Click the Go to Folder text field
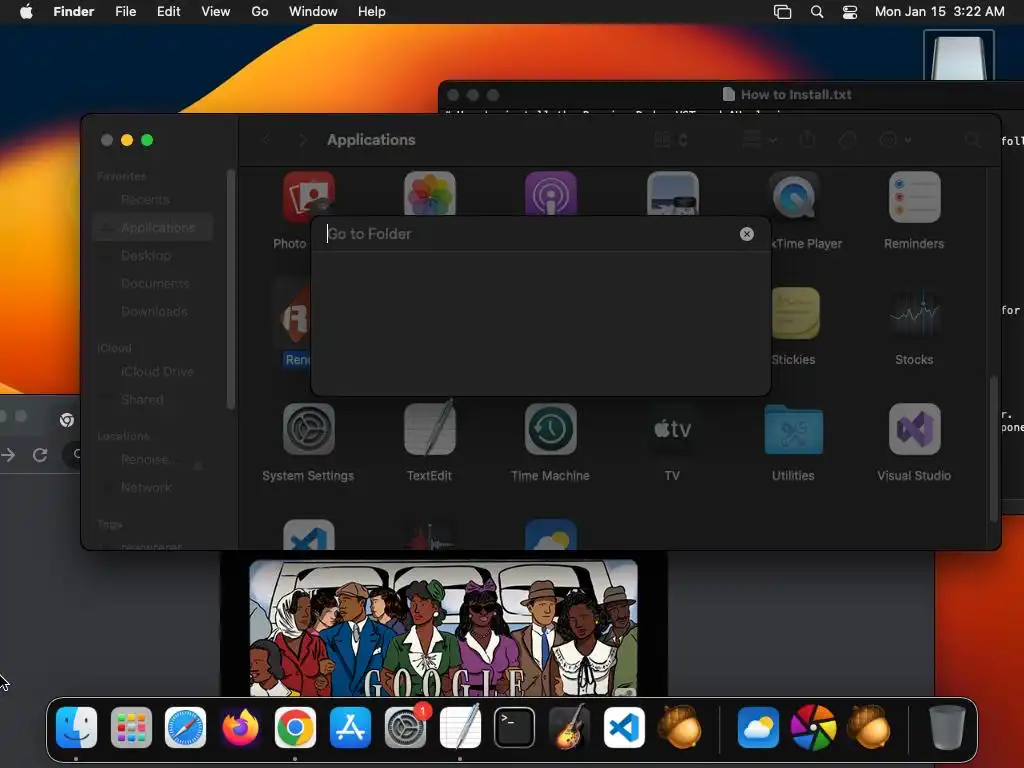Viewport: 1024px width, 768px height. 530,234
